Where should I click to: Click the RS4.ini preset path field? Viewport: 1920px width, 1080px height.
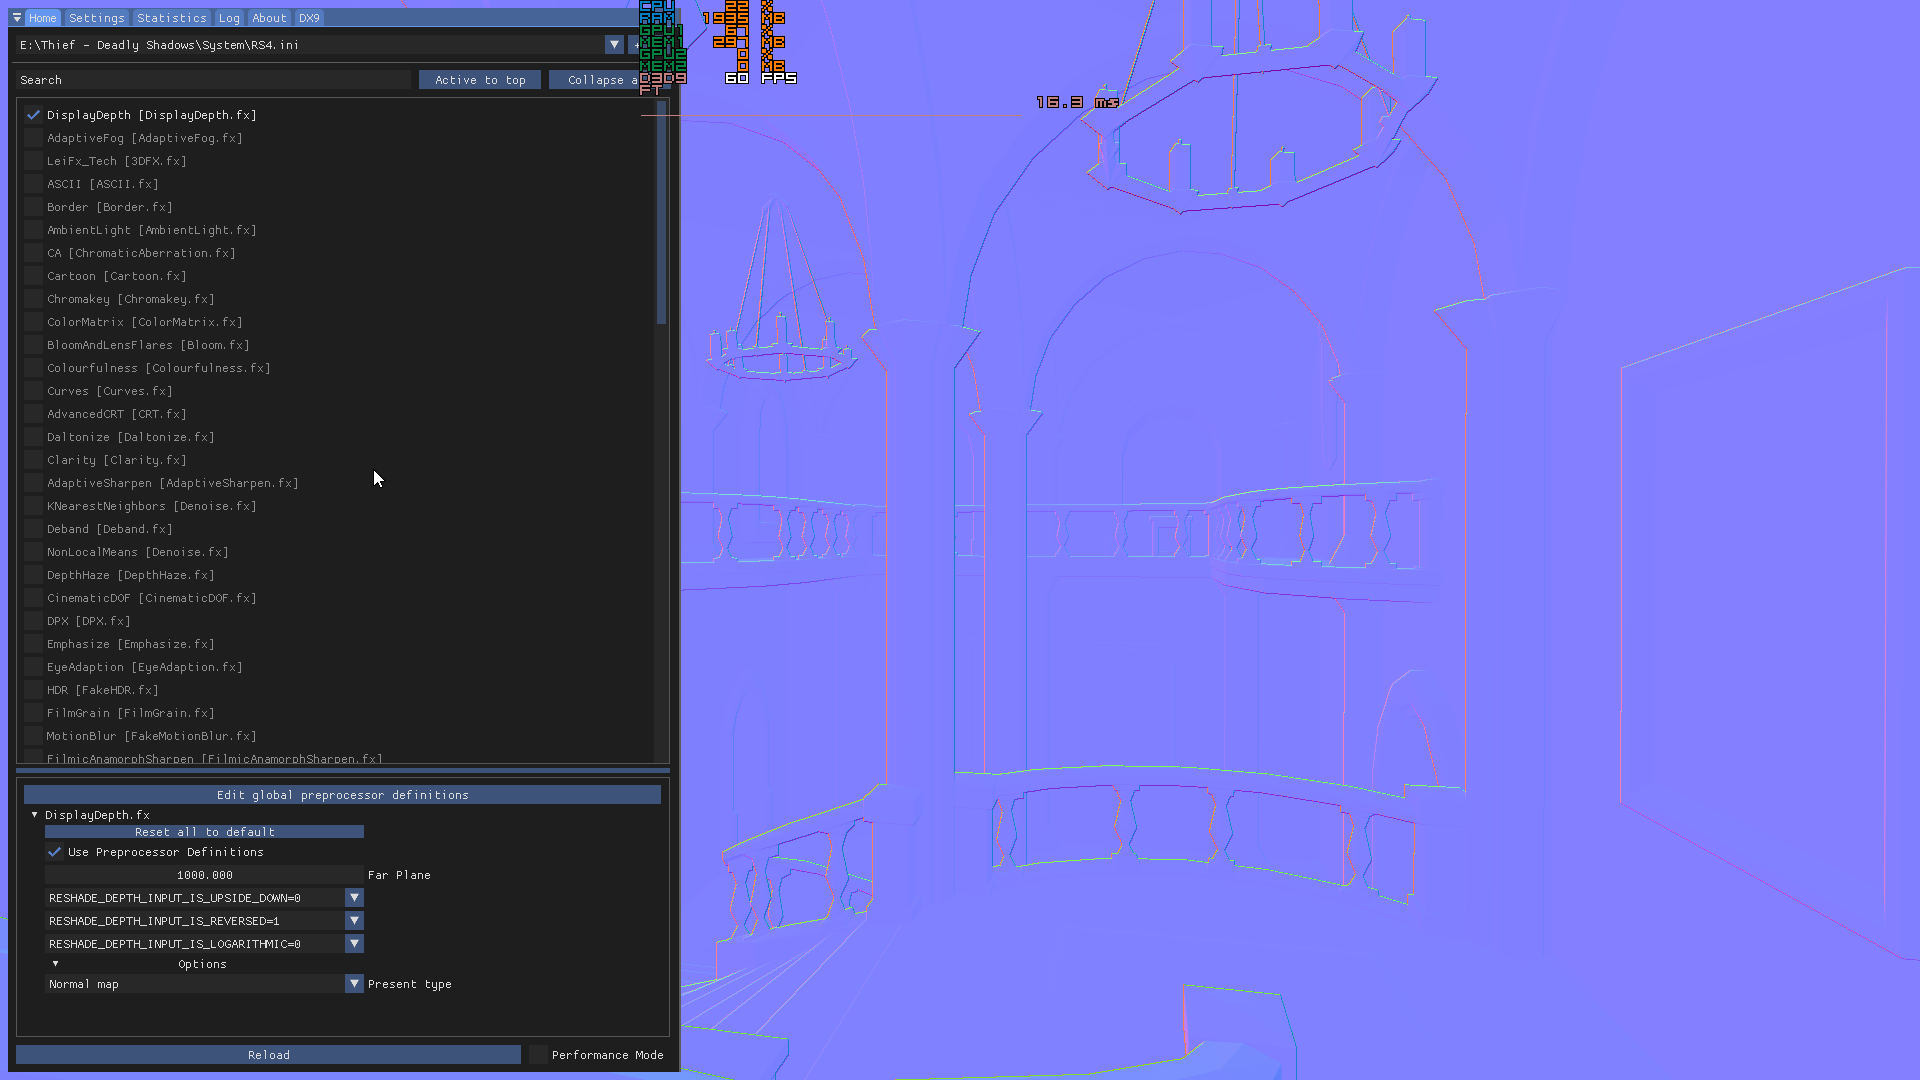pyautogui.click(x=310, y=45)
